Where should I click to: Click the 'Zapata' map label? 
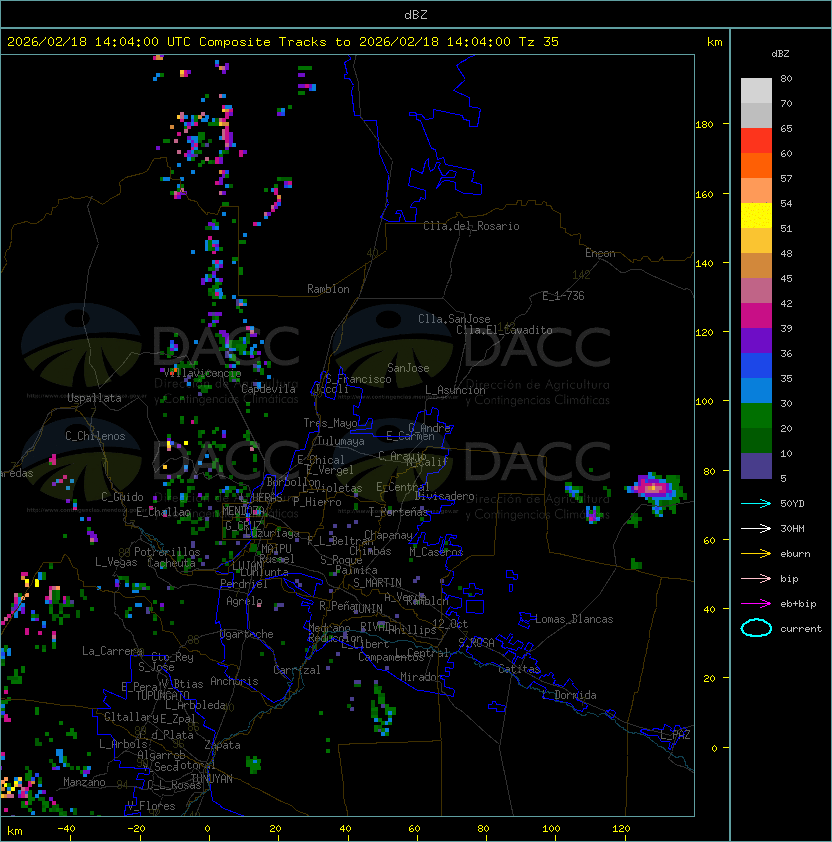(222, 745)
